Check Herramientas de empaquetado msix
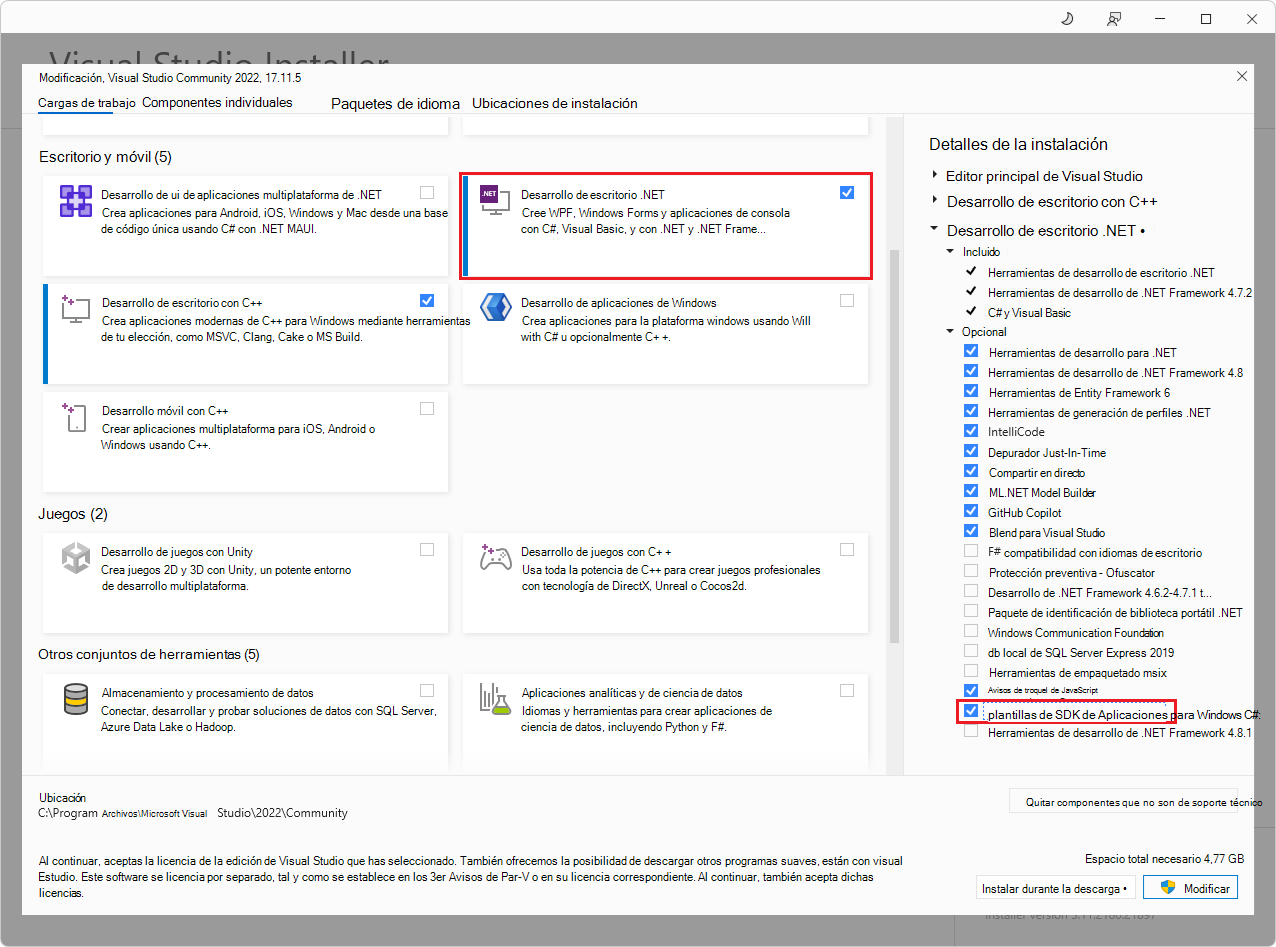Image resolution: width=1276 pixels, height=947 pixels. click(x=971, y=671)
